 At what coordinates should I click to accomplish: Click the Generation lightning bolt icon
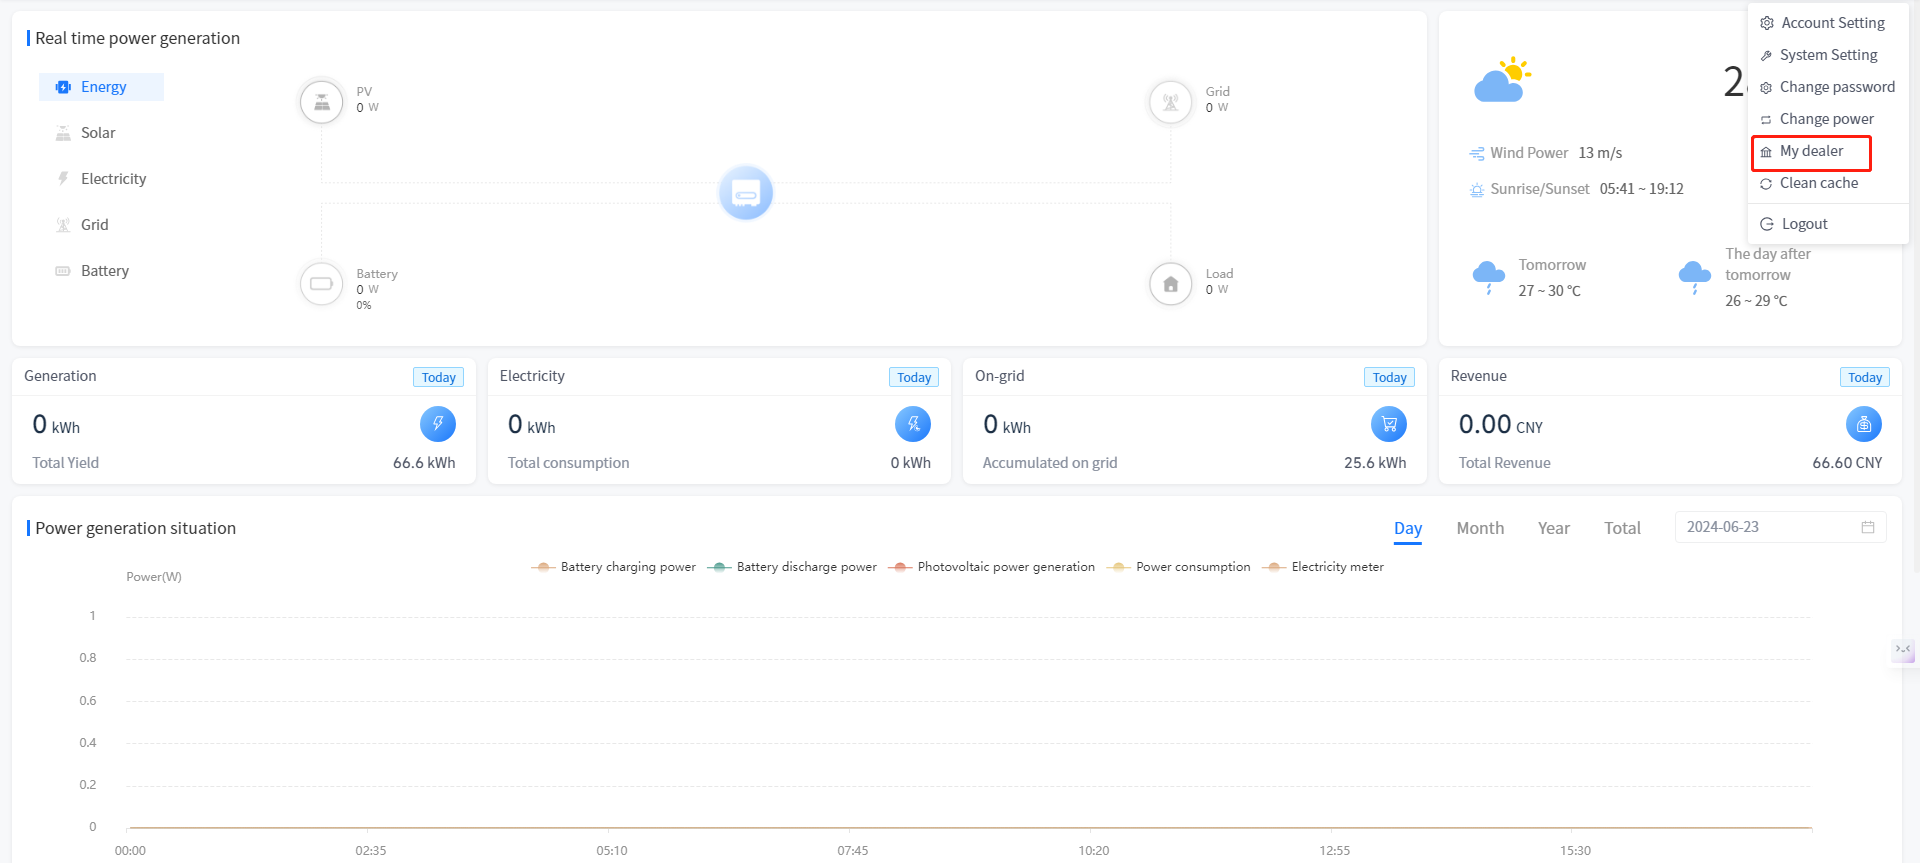(437, 424)
